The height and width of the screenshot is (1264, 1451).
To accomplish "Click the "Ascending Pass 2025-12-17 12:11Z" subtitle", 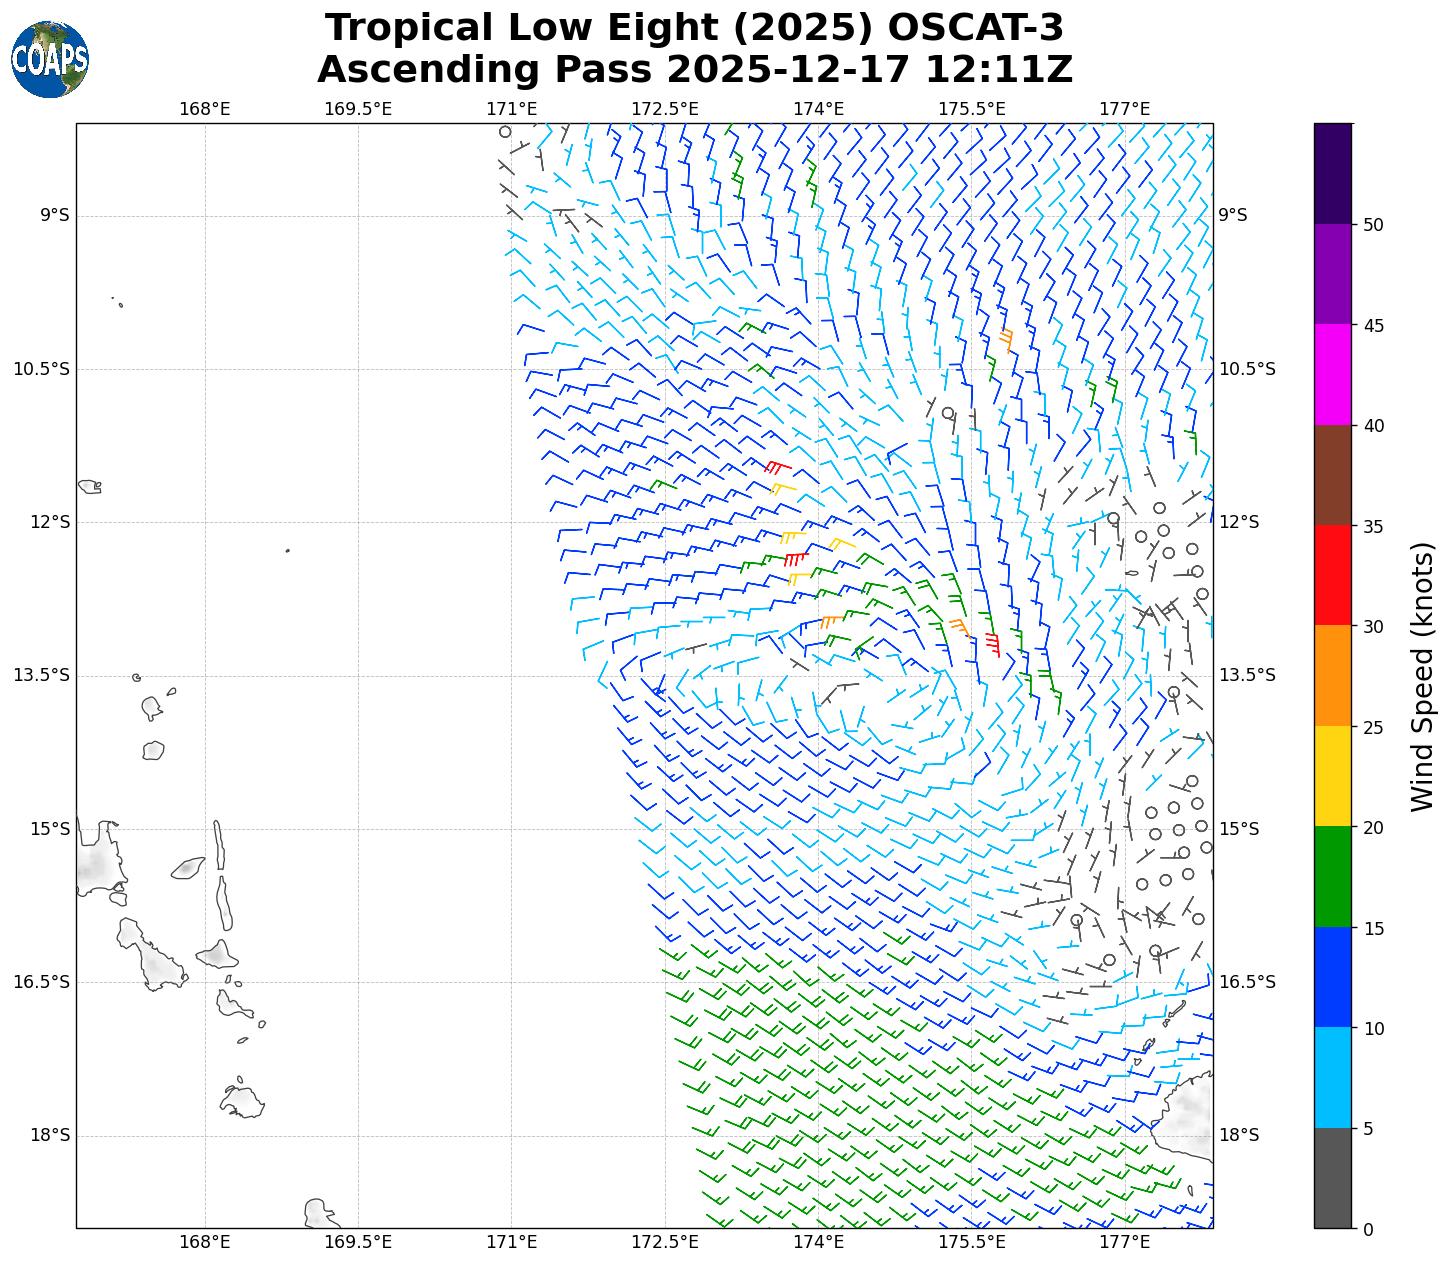I will coord(695,70).
